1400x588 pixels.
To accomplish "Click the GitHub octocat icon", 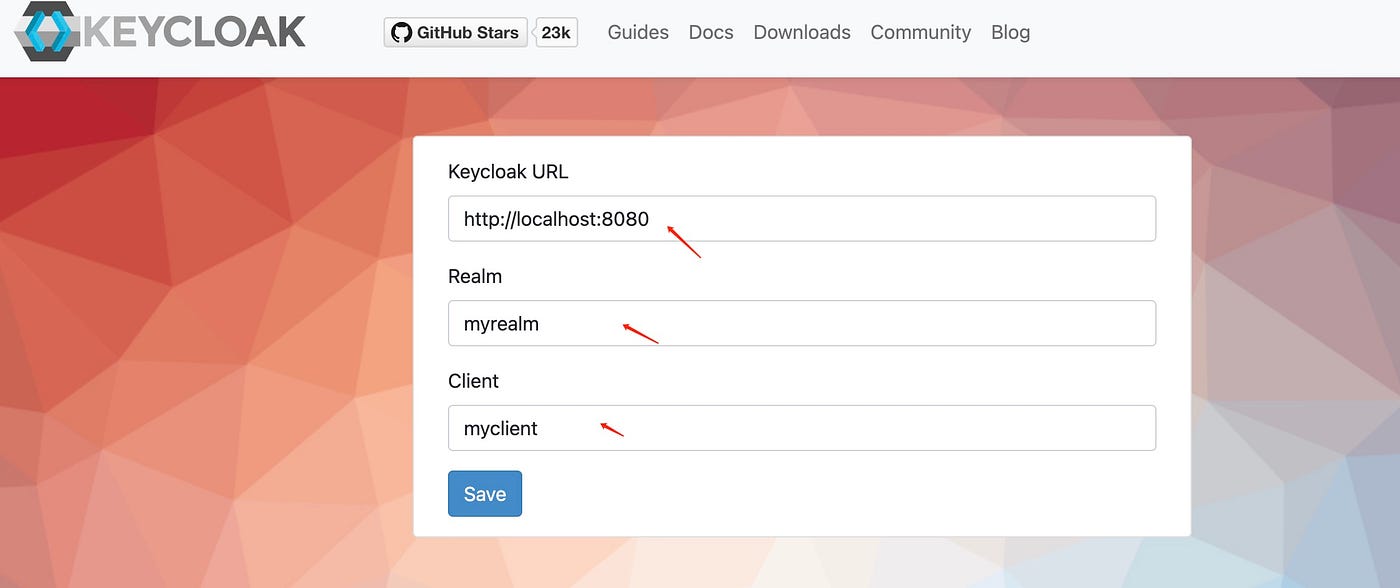I will pos(403,31).
